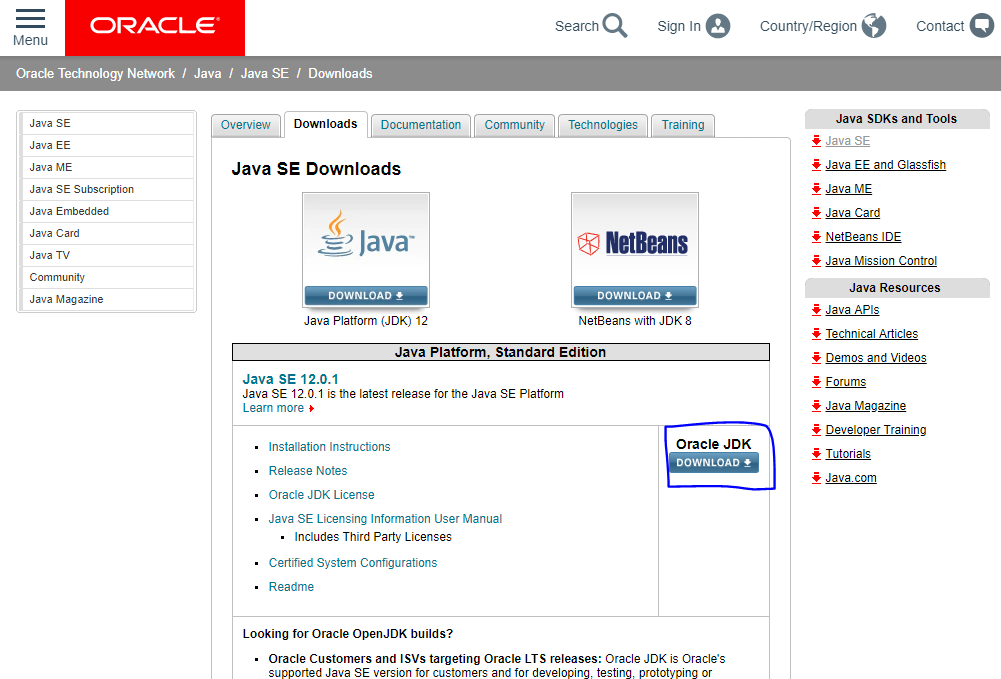Switch to the Overview tab
This screenshot has height=679, width=1001.
pyautogui.click(x=246, y=125)
